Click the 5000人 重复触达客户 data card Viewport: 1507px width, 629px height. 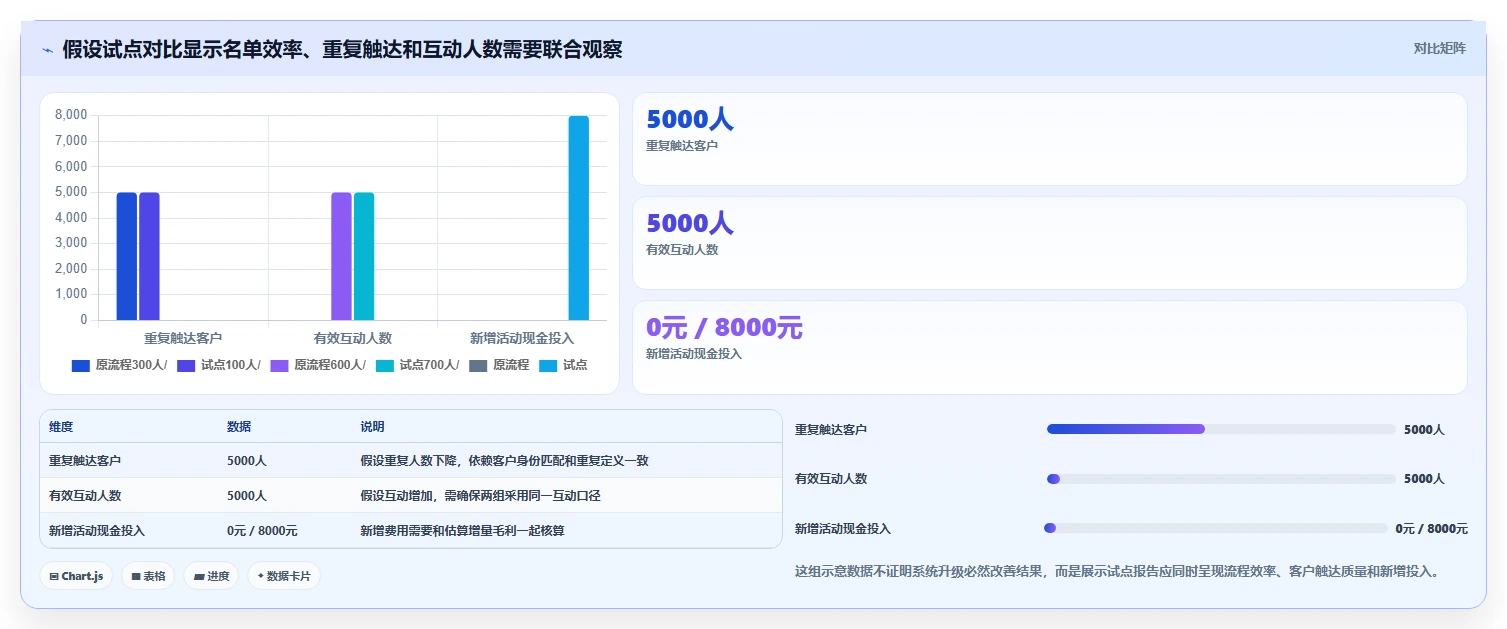[1050, 139]
